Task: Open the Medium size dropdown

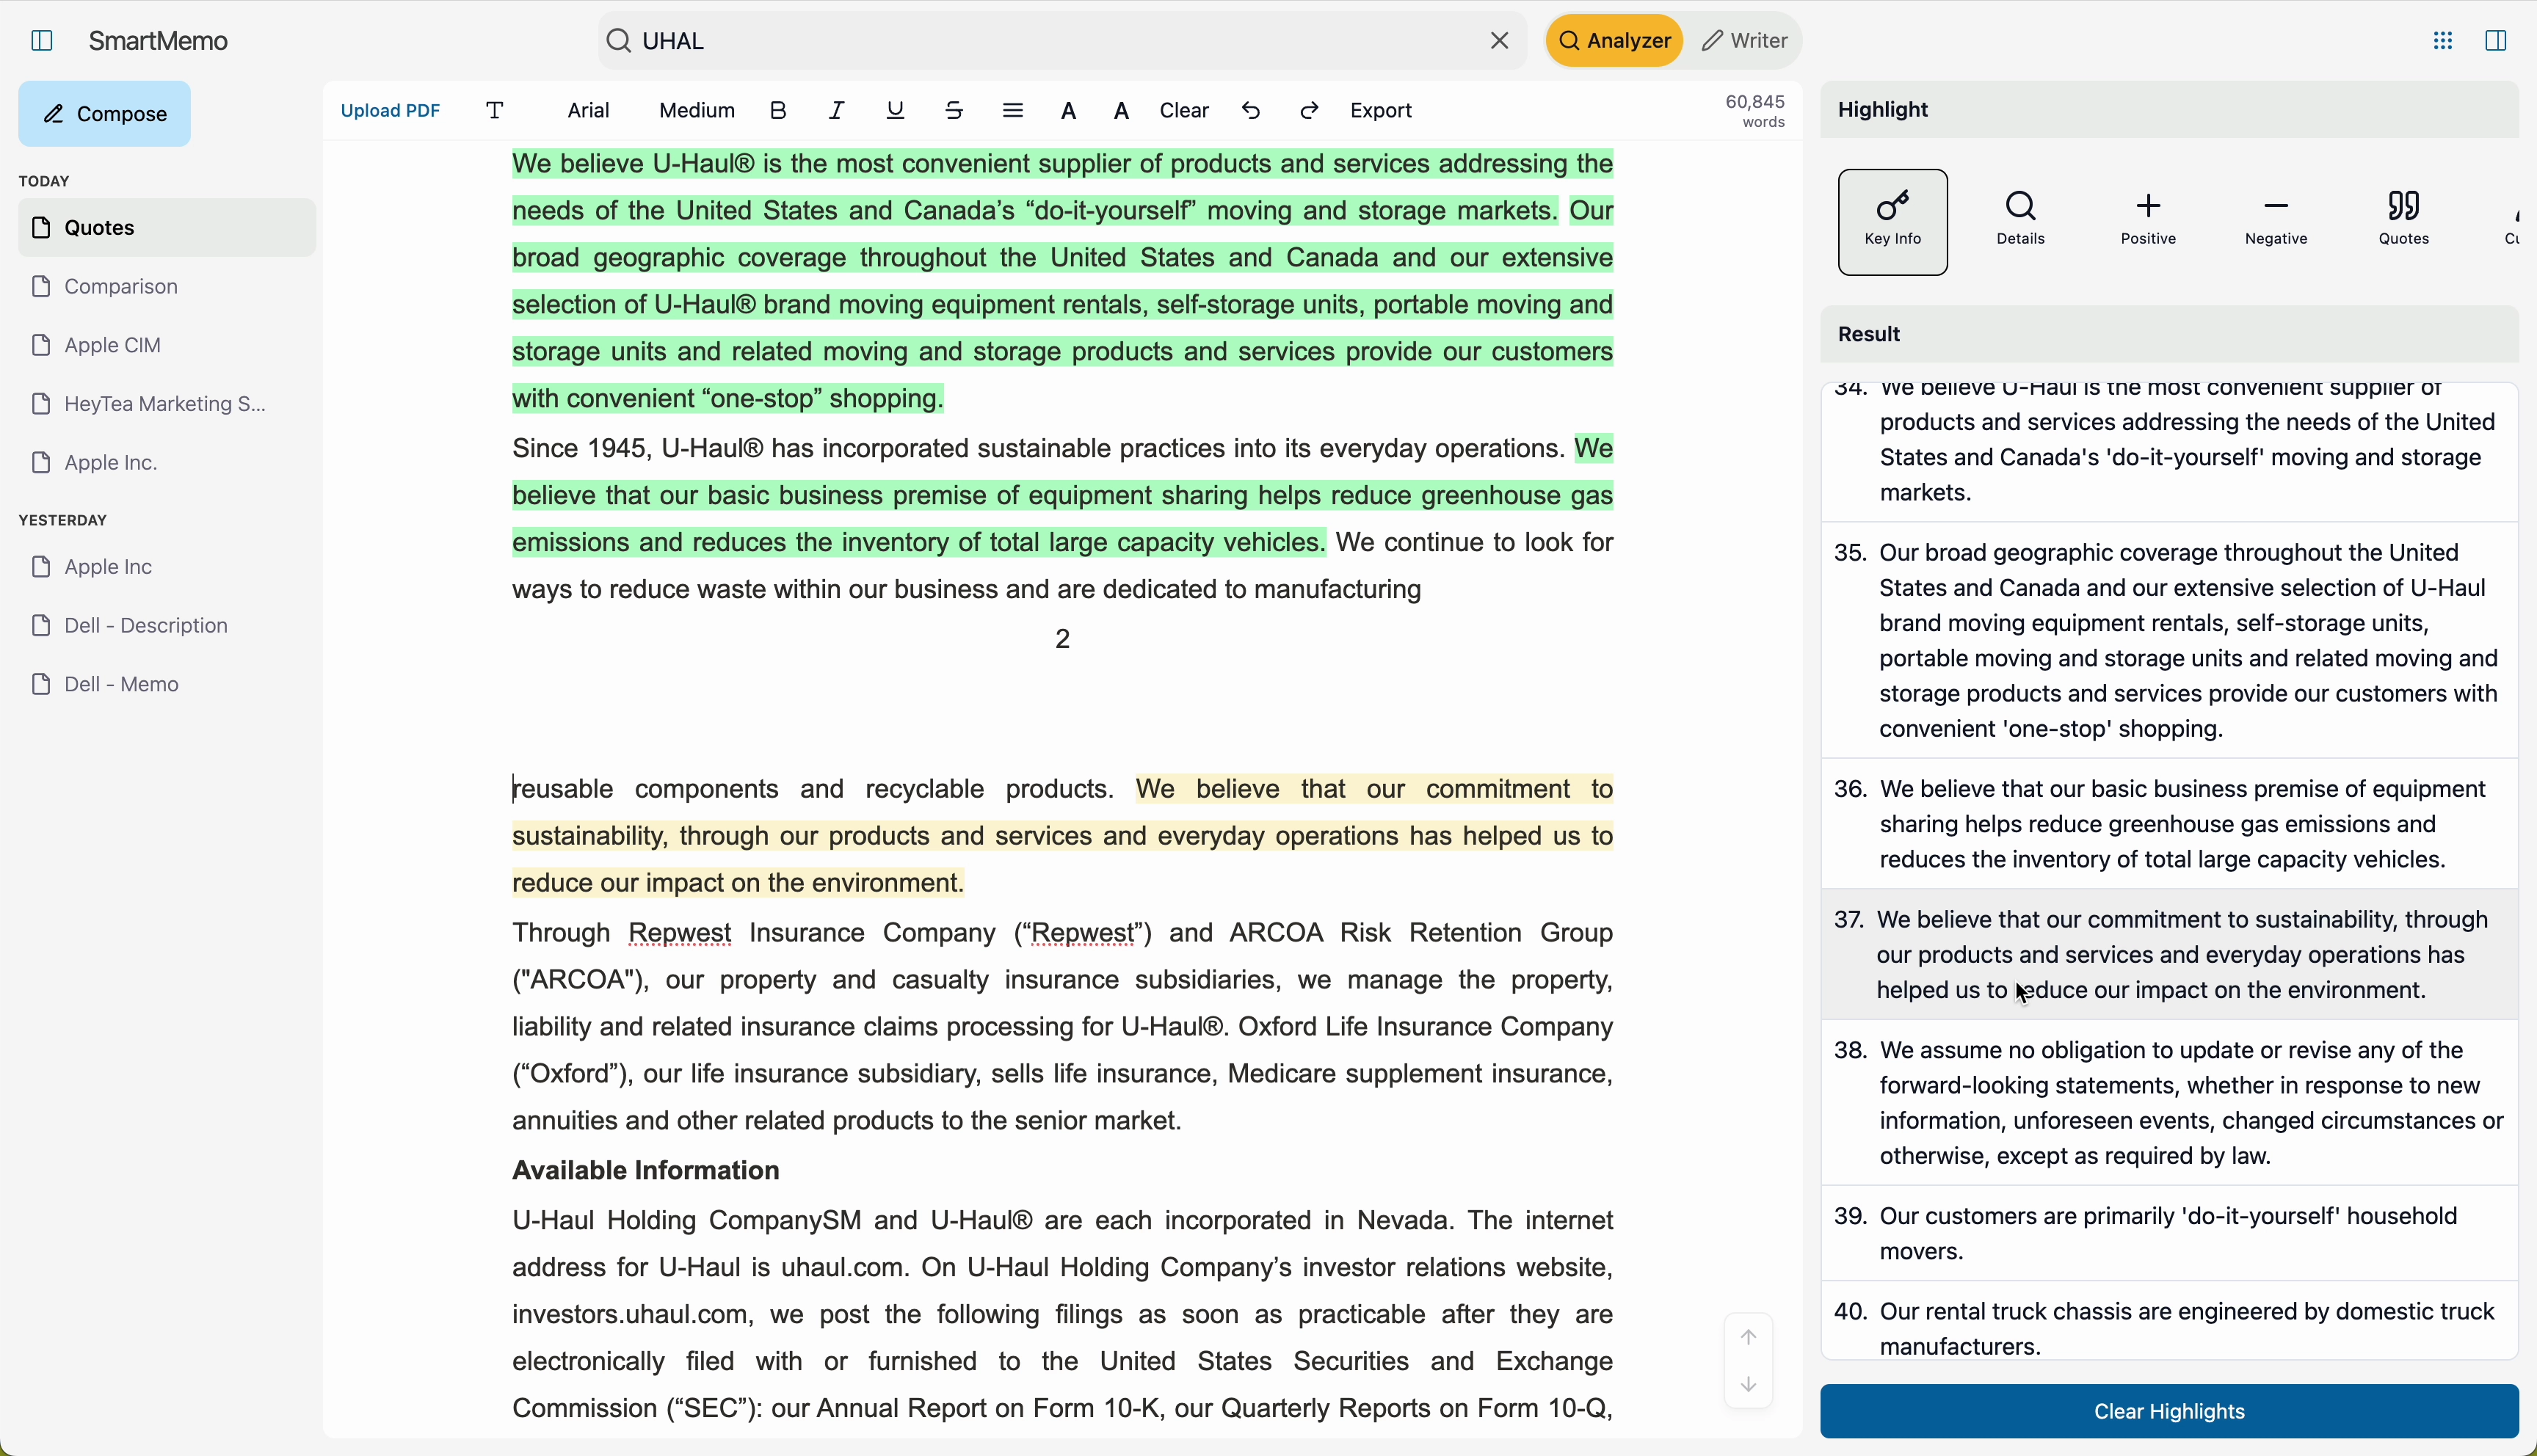Action: (x=697, y=111)
